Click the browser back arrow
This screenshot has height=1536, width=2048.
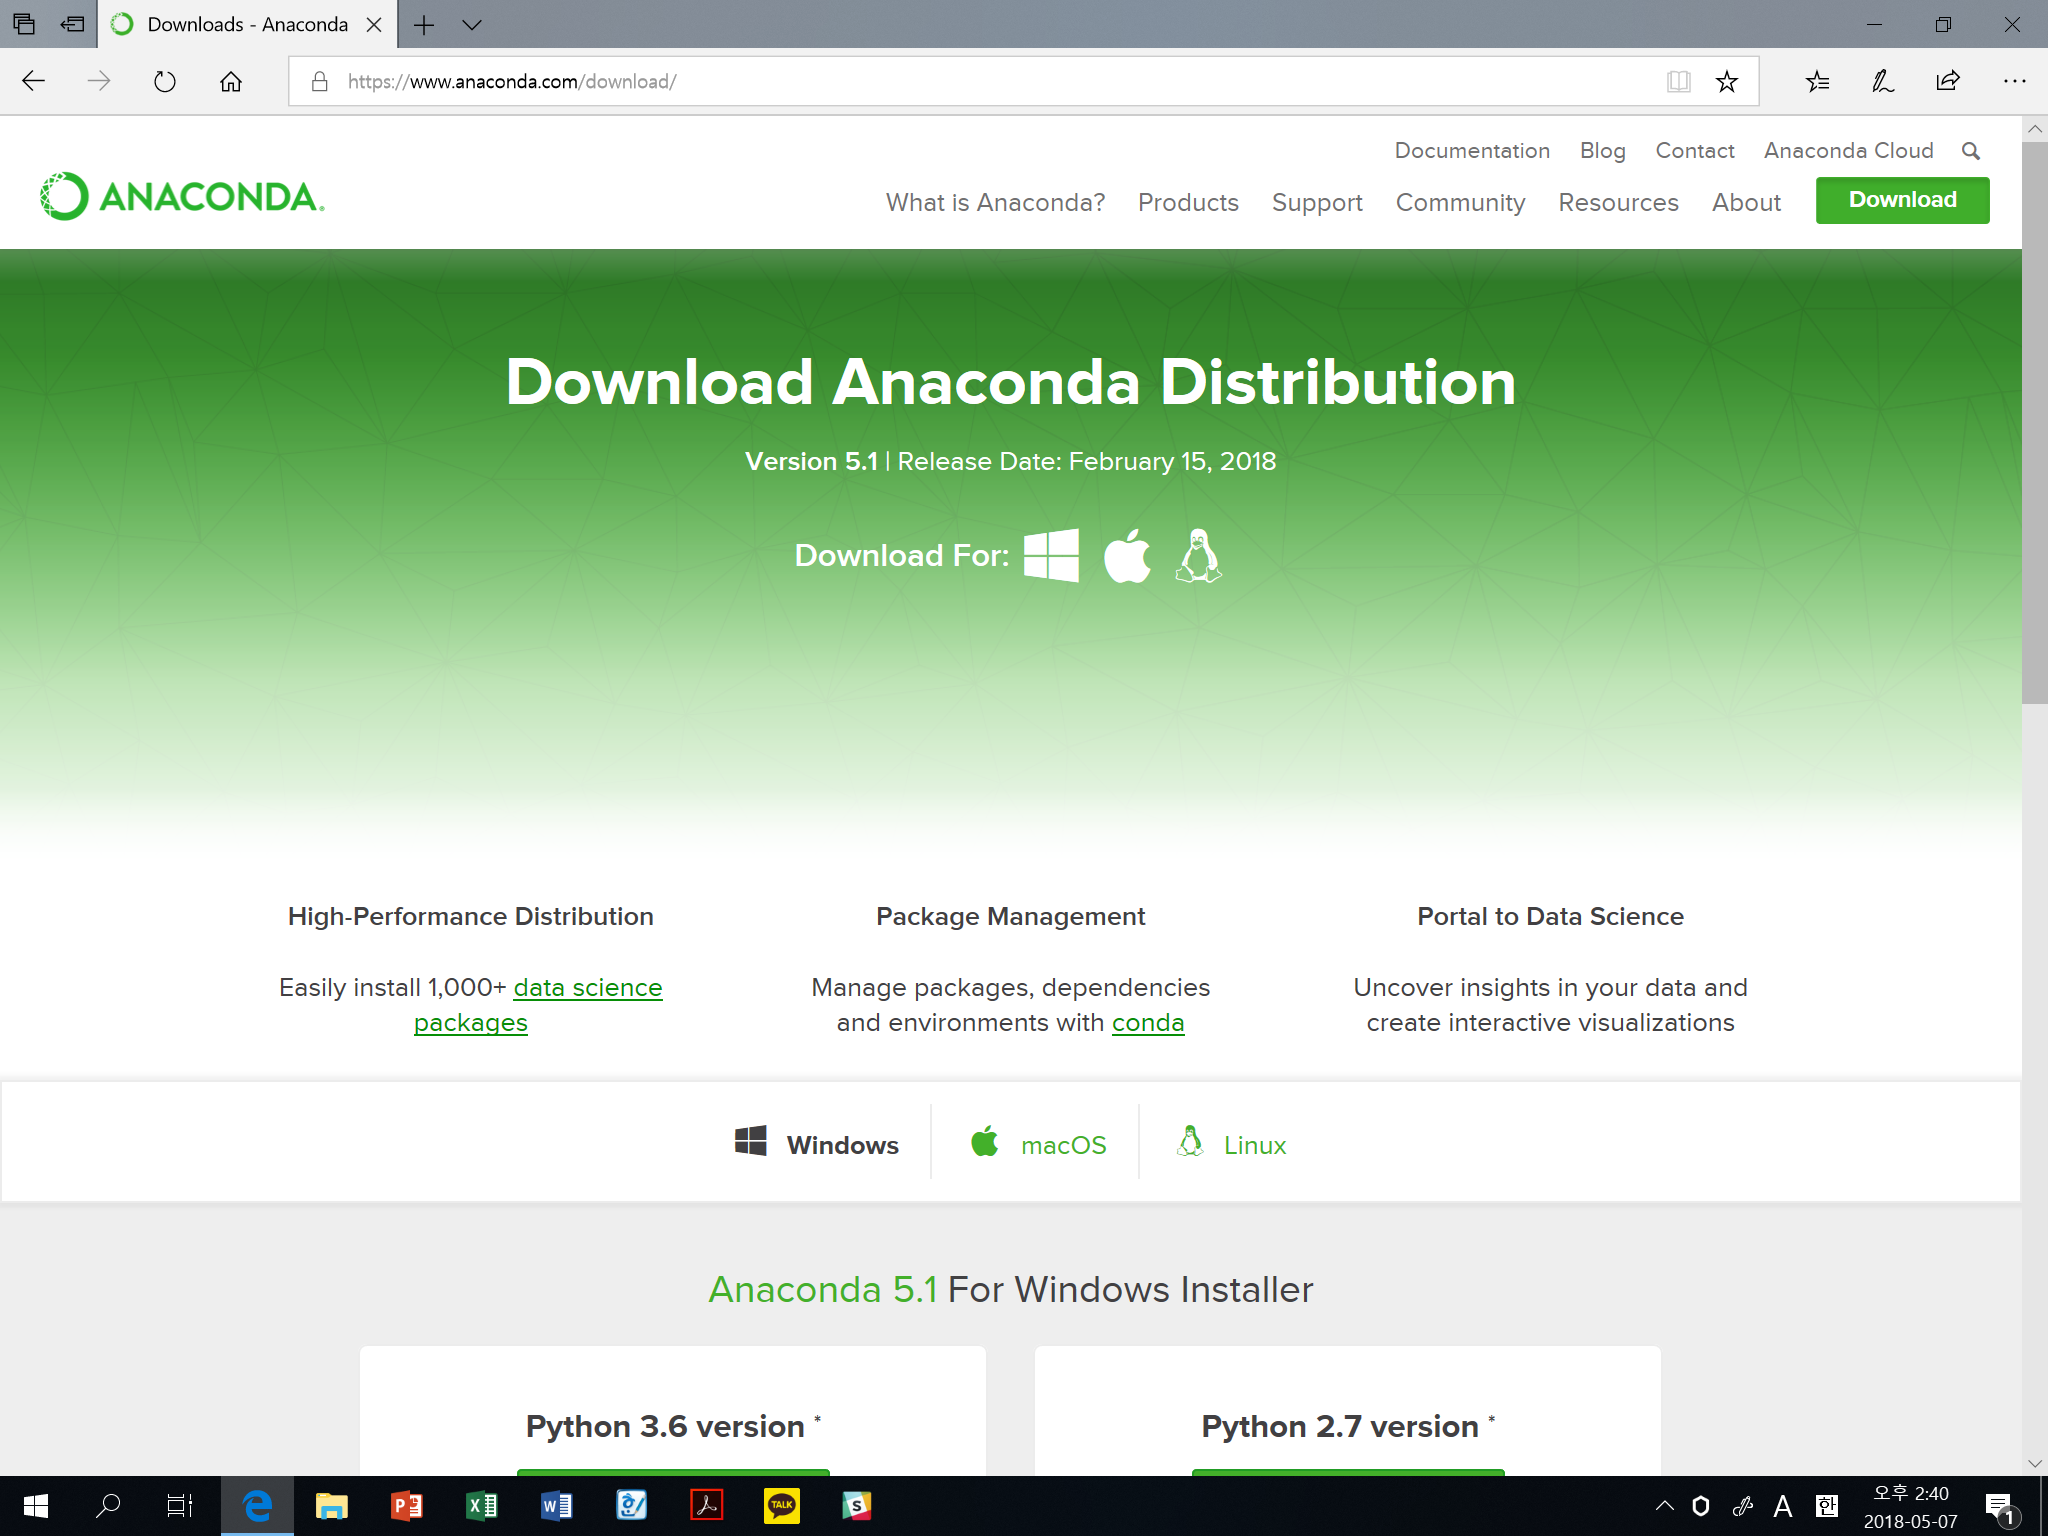click(x=34, y=81)
